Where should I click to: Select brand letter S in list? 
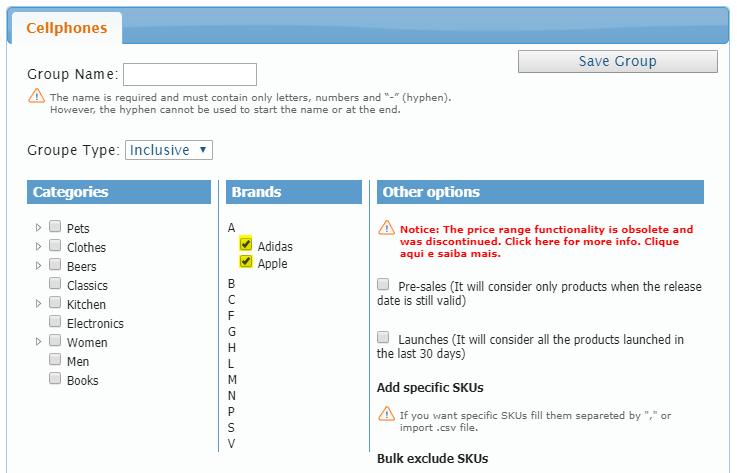[232, 427]
